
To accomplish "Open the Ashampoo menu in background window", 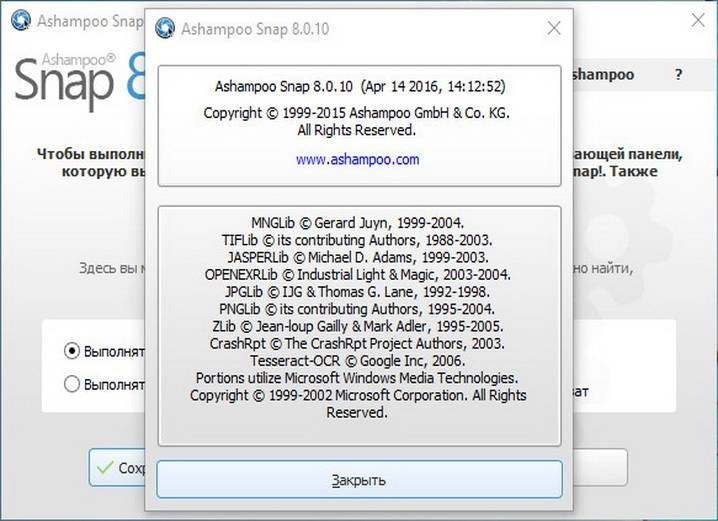I will tap(603, 74).
